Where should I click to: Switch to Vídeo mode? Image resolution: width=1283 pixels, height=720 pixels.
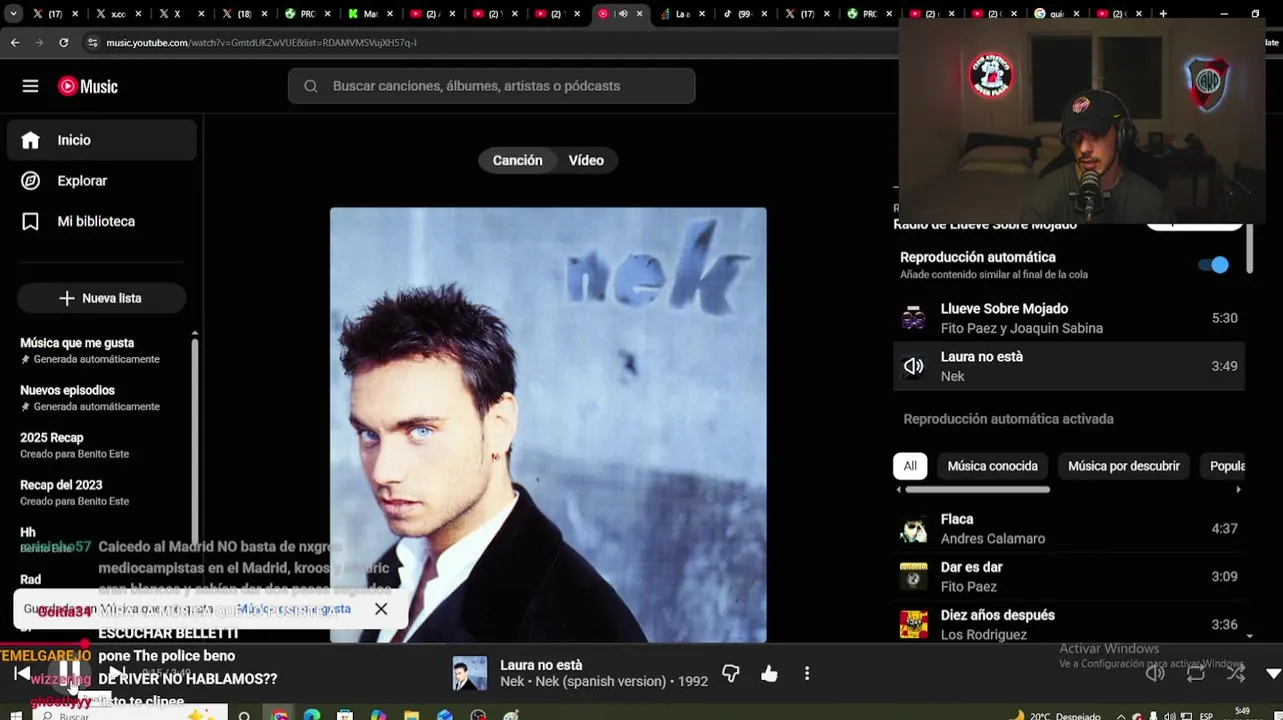586,160
